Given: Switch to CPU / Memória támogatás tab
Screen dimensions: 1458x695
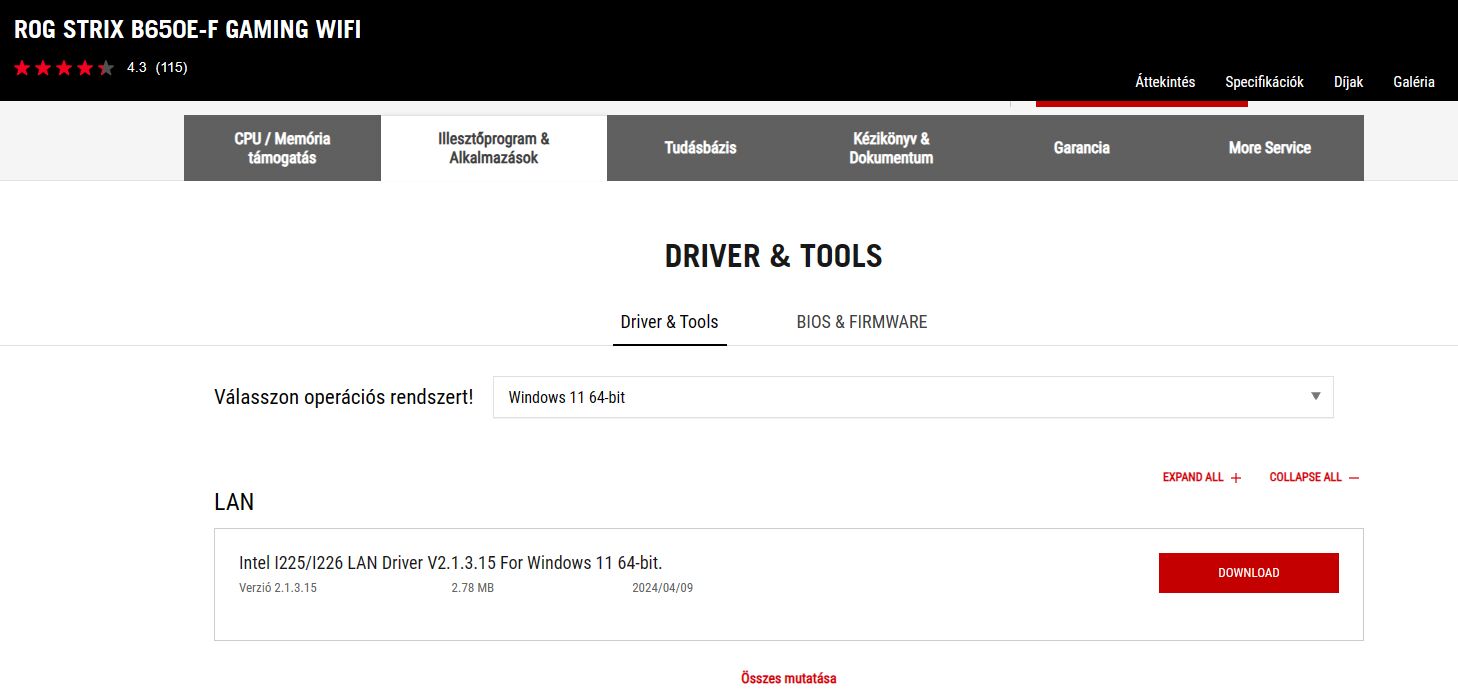Looking at the screenshot, I should pyautogui.click(x=282, y=148).
